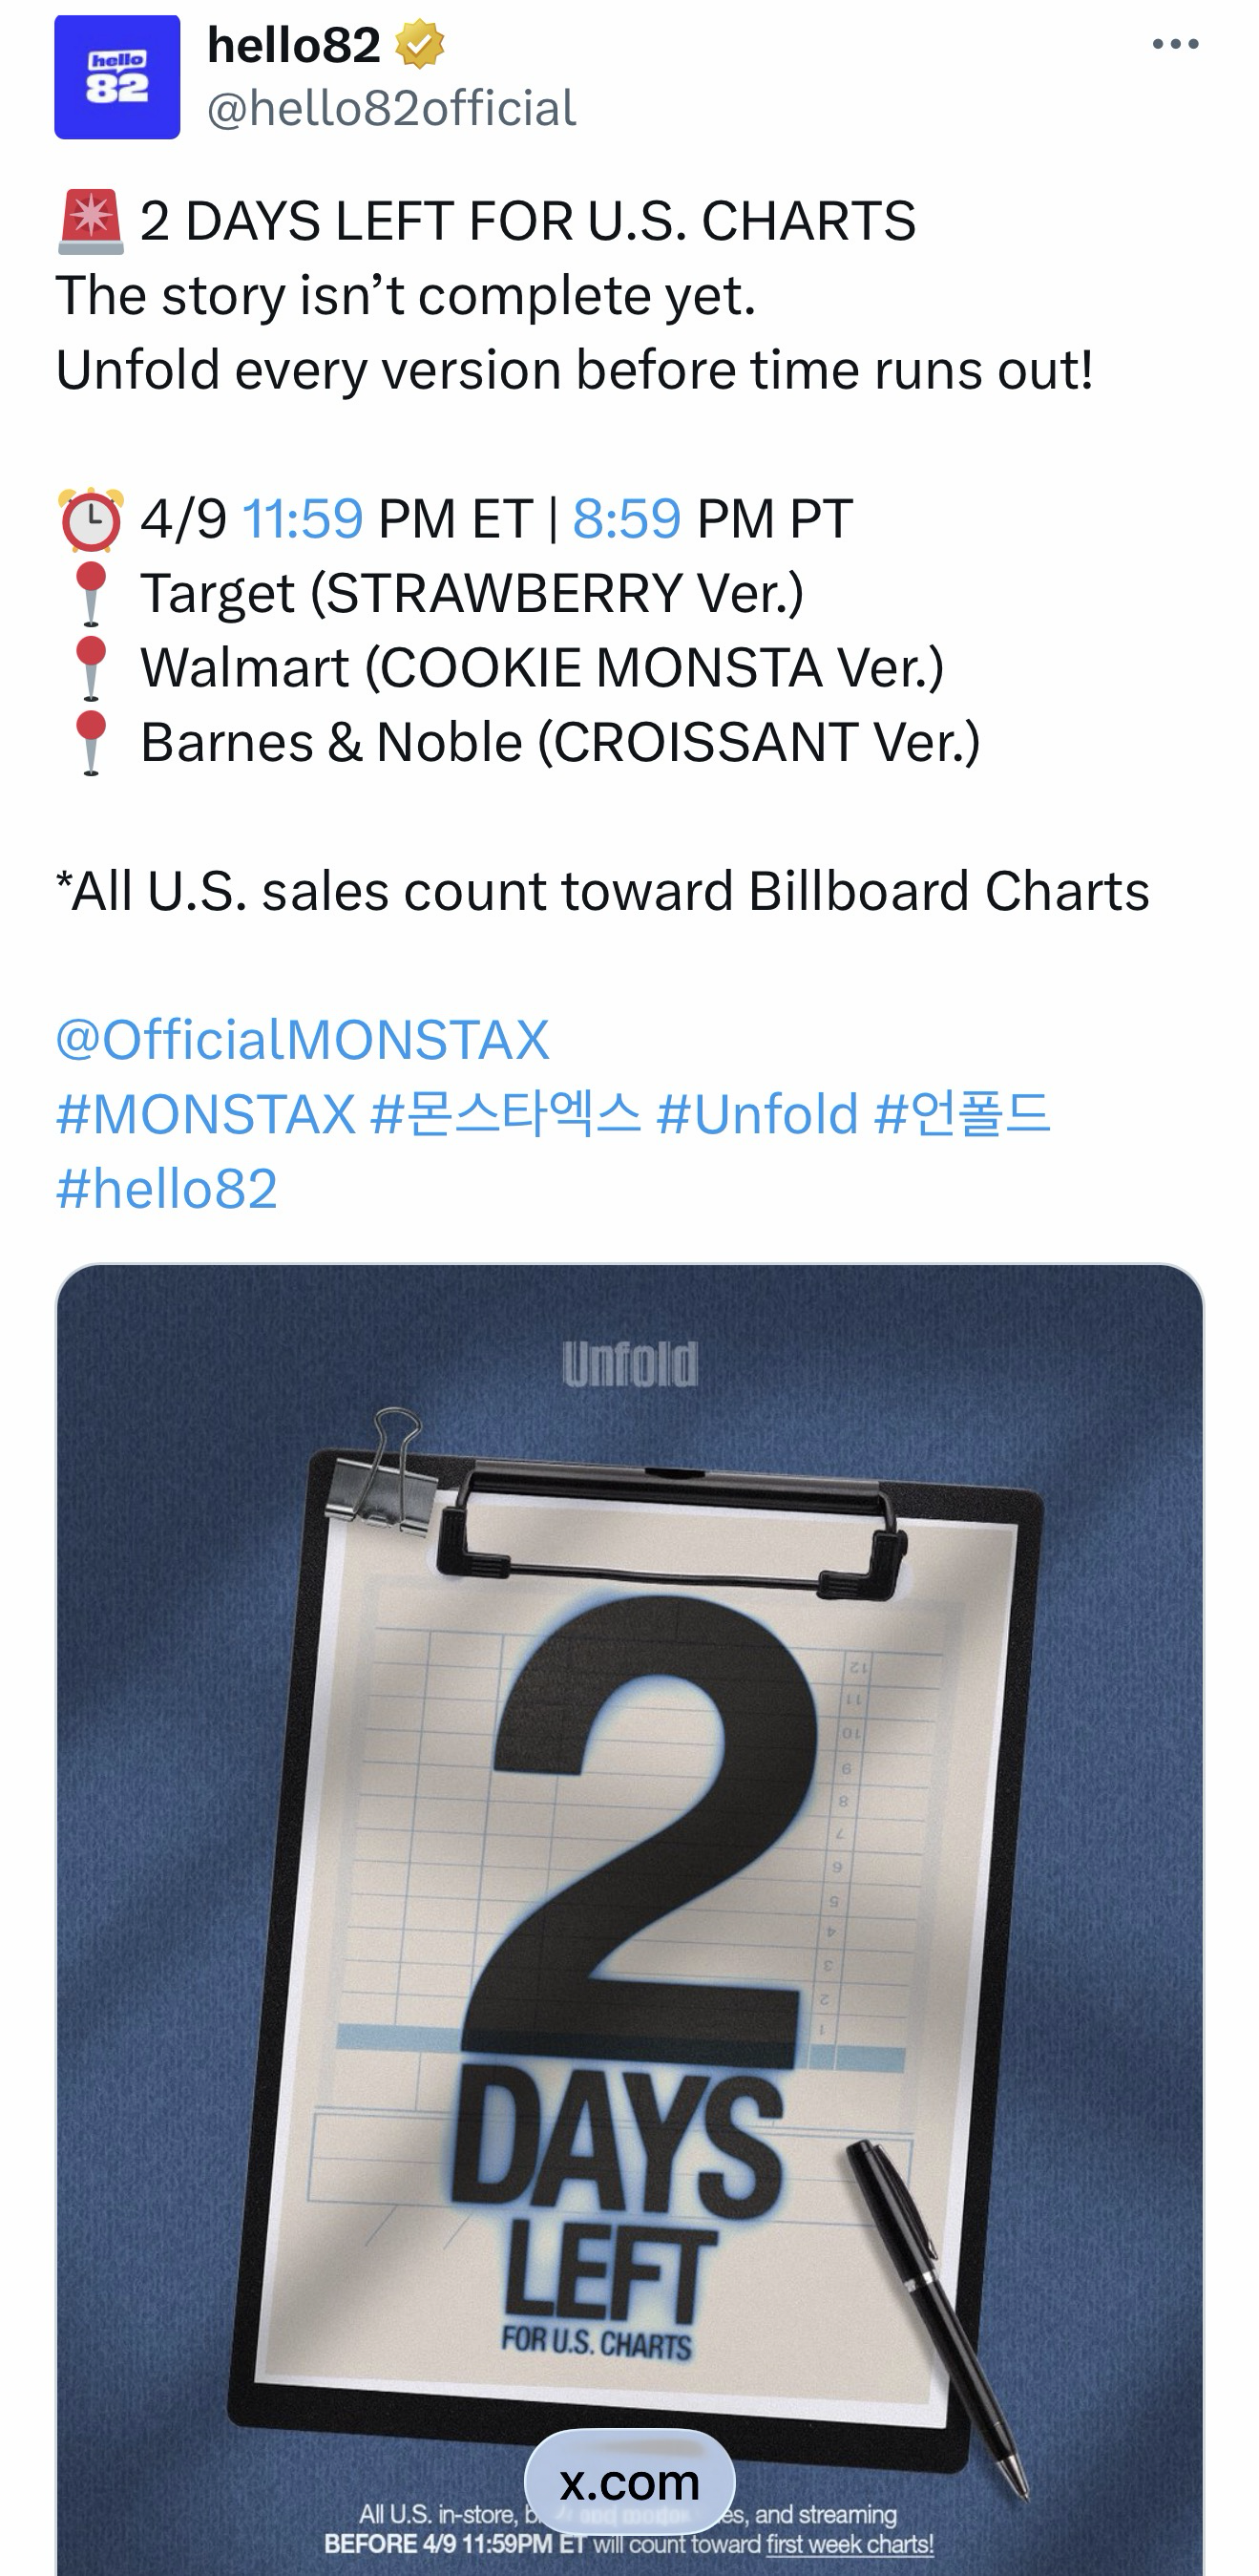Click the pin beside Target
This screenshot has width=1259, height=2576.
tap(91, 593)
